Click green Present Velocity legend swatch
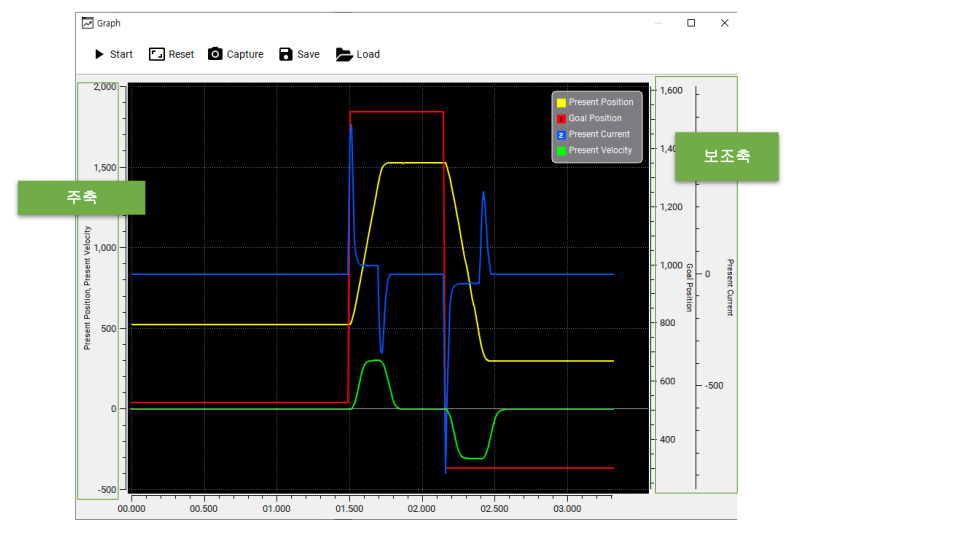960x540 pixels. (561, 151)
